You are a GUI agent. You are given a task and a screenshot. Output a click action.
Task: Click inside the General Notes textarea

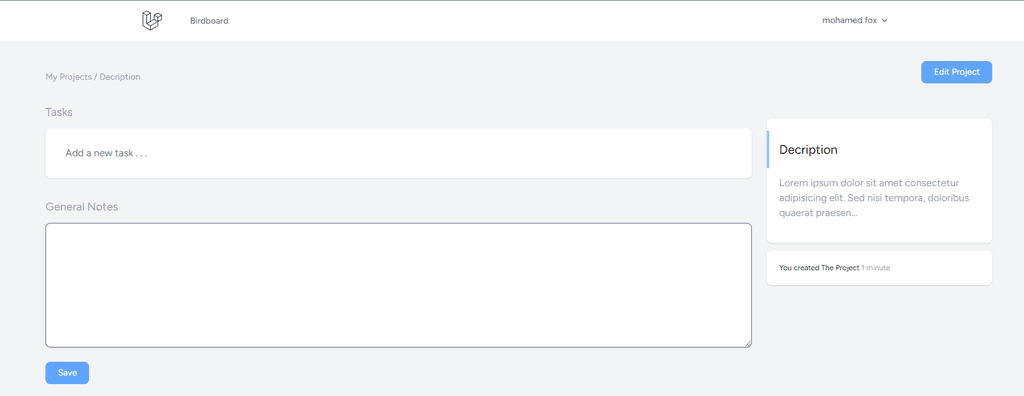pos(398,285)
